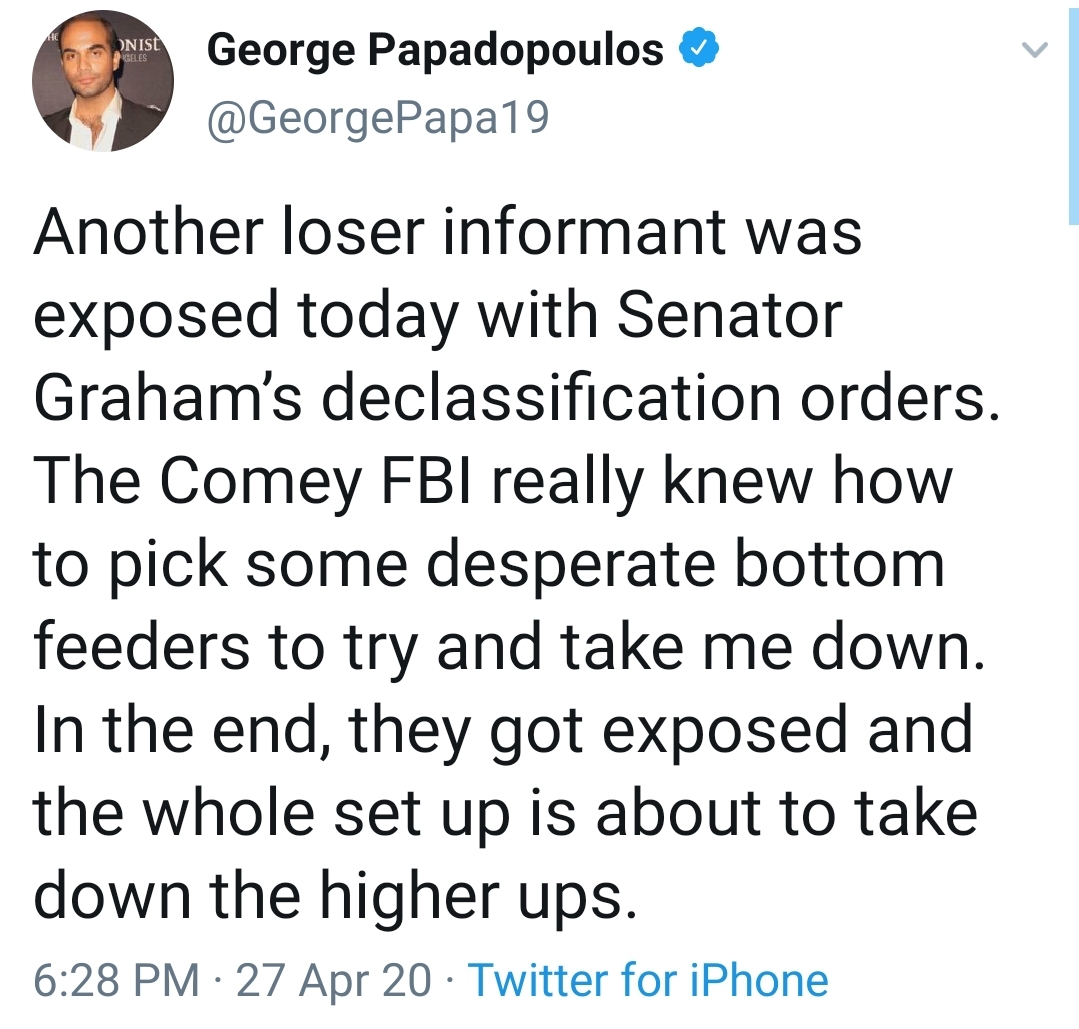The width and height of the screenshot is (1079, 1029).
Task: Click the 6:28 PM timestamp
Action: pyautogui.click(x=116, y=980)
